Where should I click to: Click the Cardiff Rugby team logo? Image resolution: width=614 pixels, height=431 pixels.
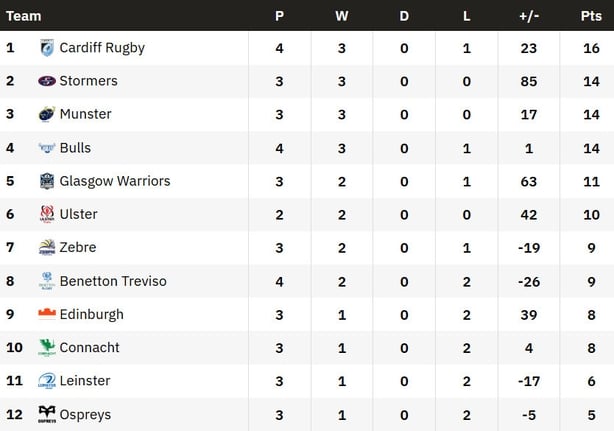[x=46, y=48]
